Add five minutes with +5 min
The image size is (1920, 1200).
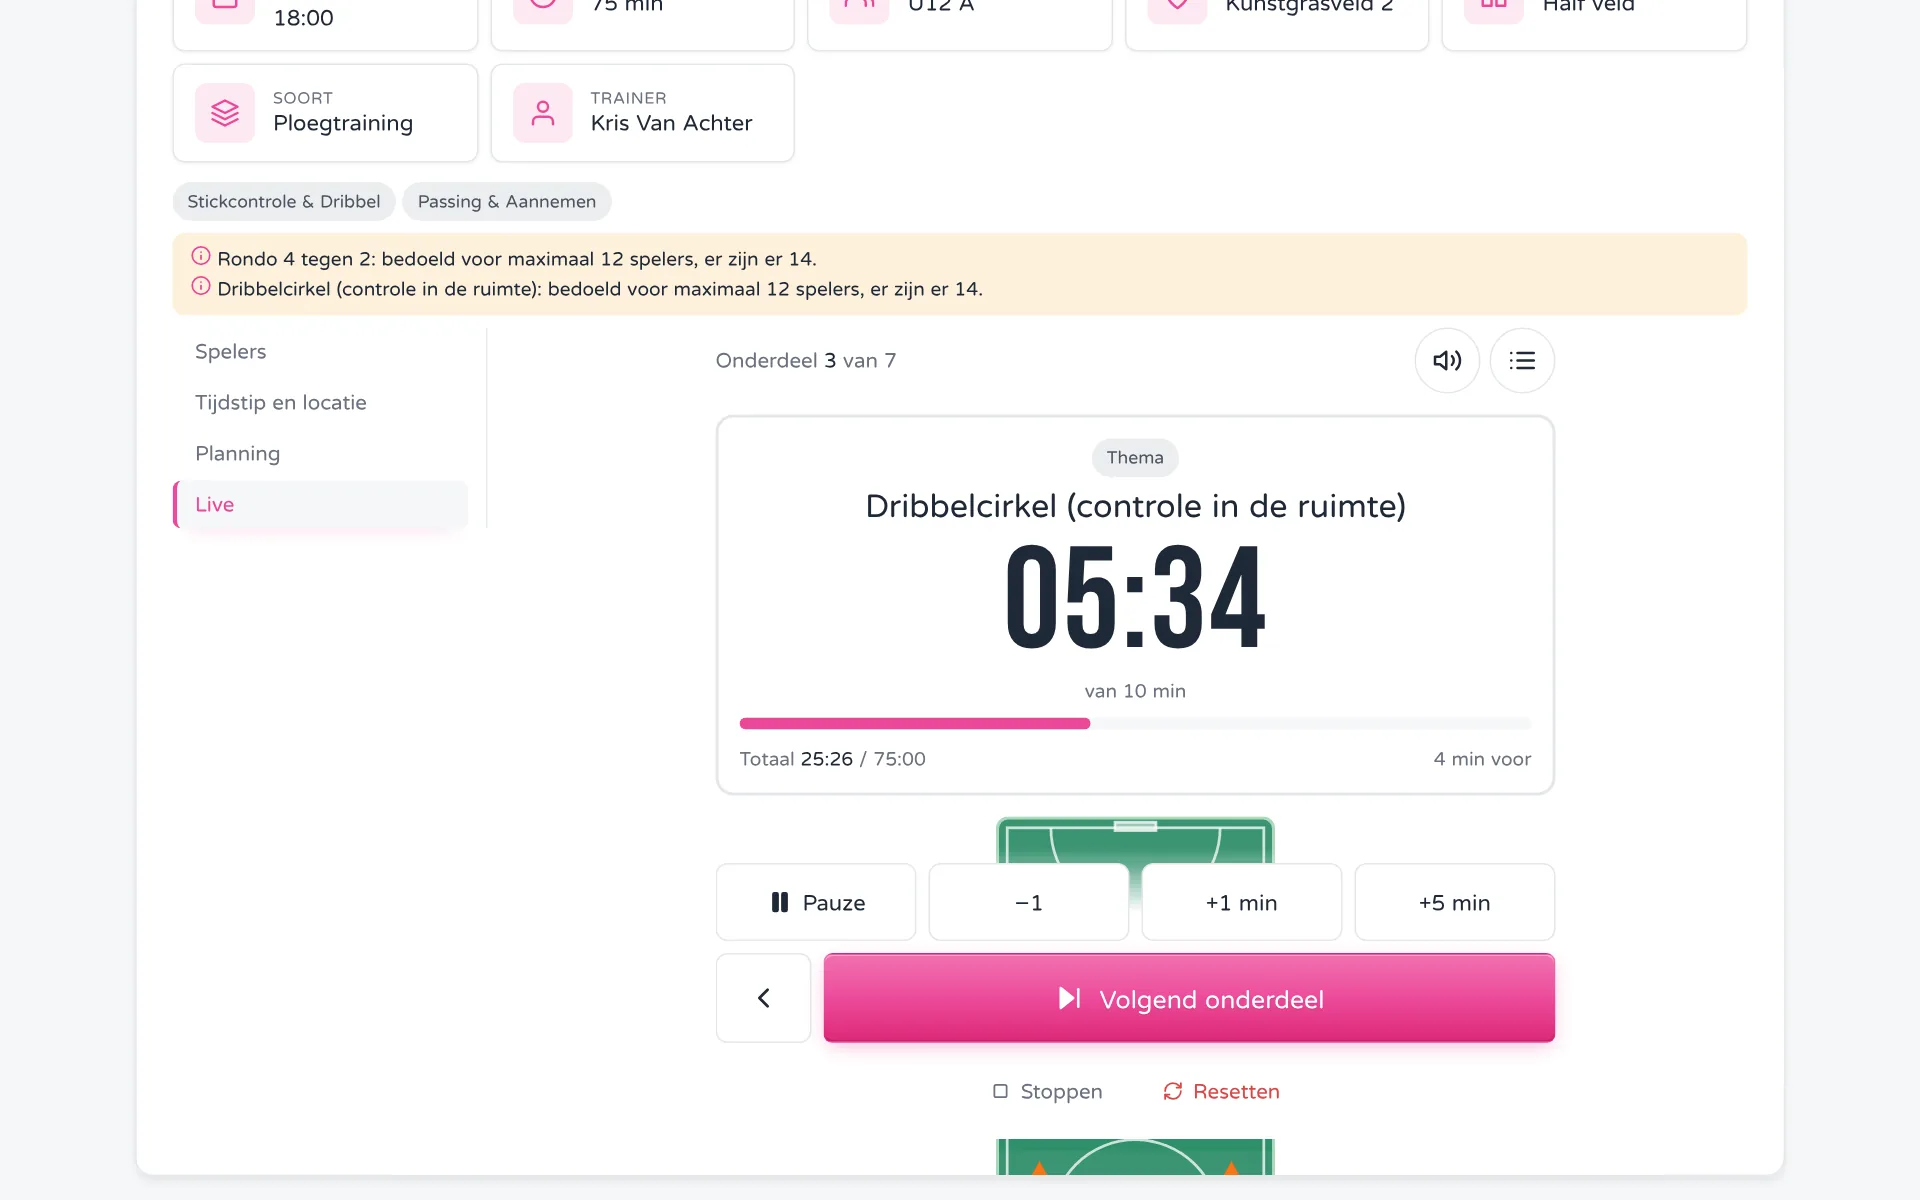[x=1454, y=902]
